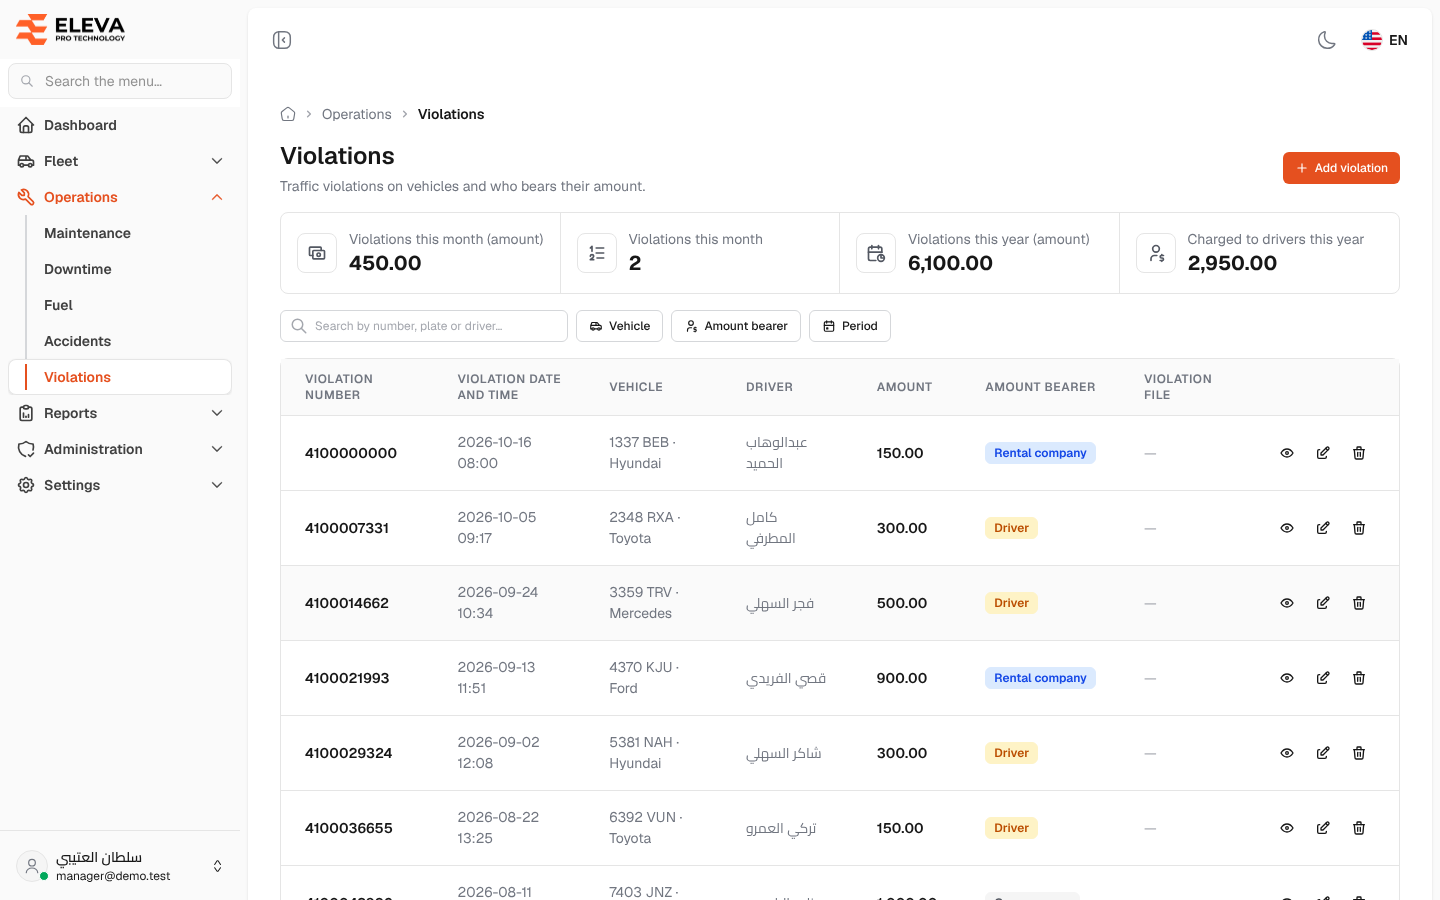The width and height of the screenshot is (1440, 900).
Task: Edit violation 4100029324
Action: point(1323,753)
